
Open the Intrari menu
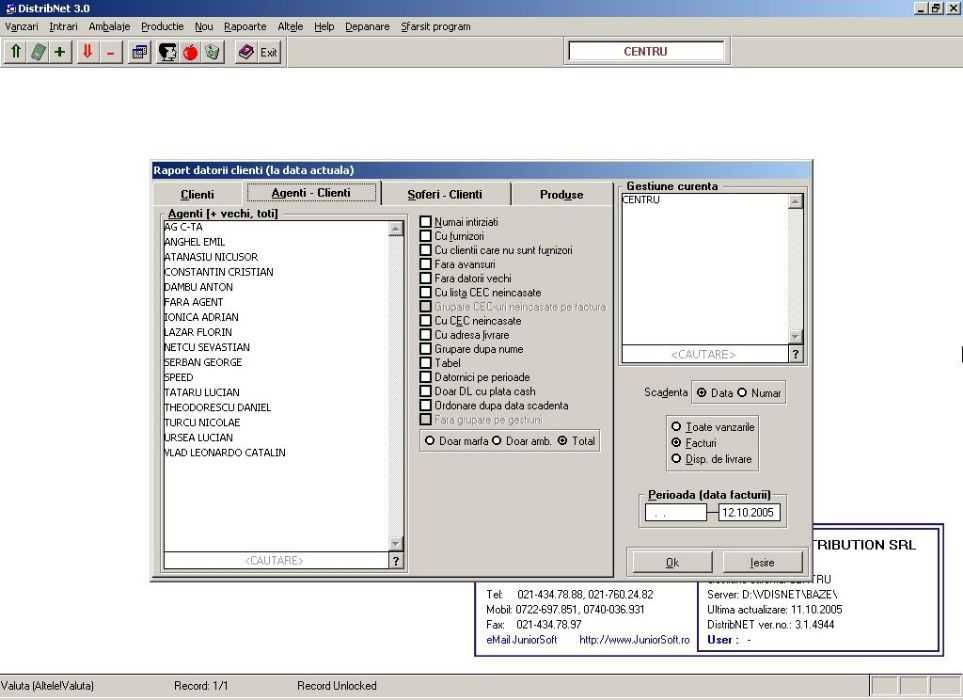[63, 26]
